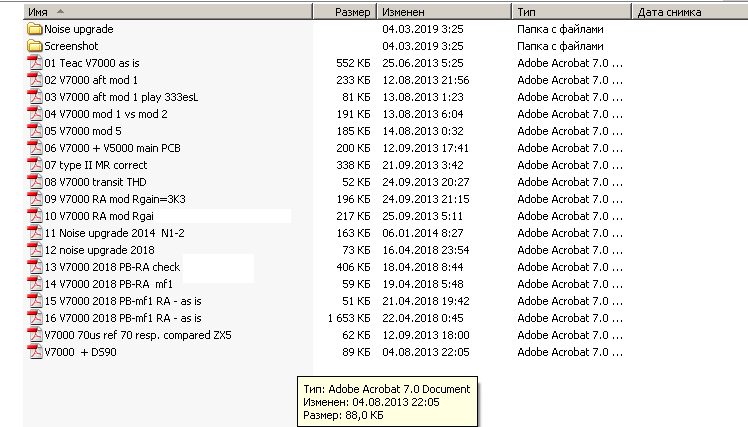Screen dimensions: 748x427
Task: Click PDF icon of V7000 + DS90
Action: 34,352
